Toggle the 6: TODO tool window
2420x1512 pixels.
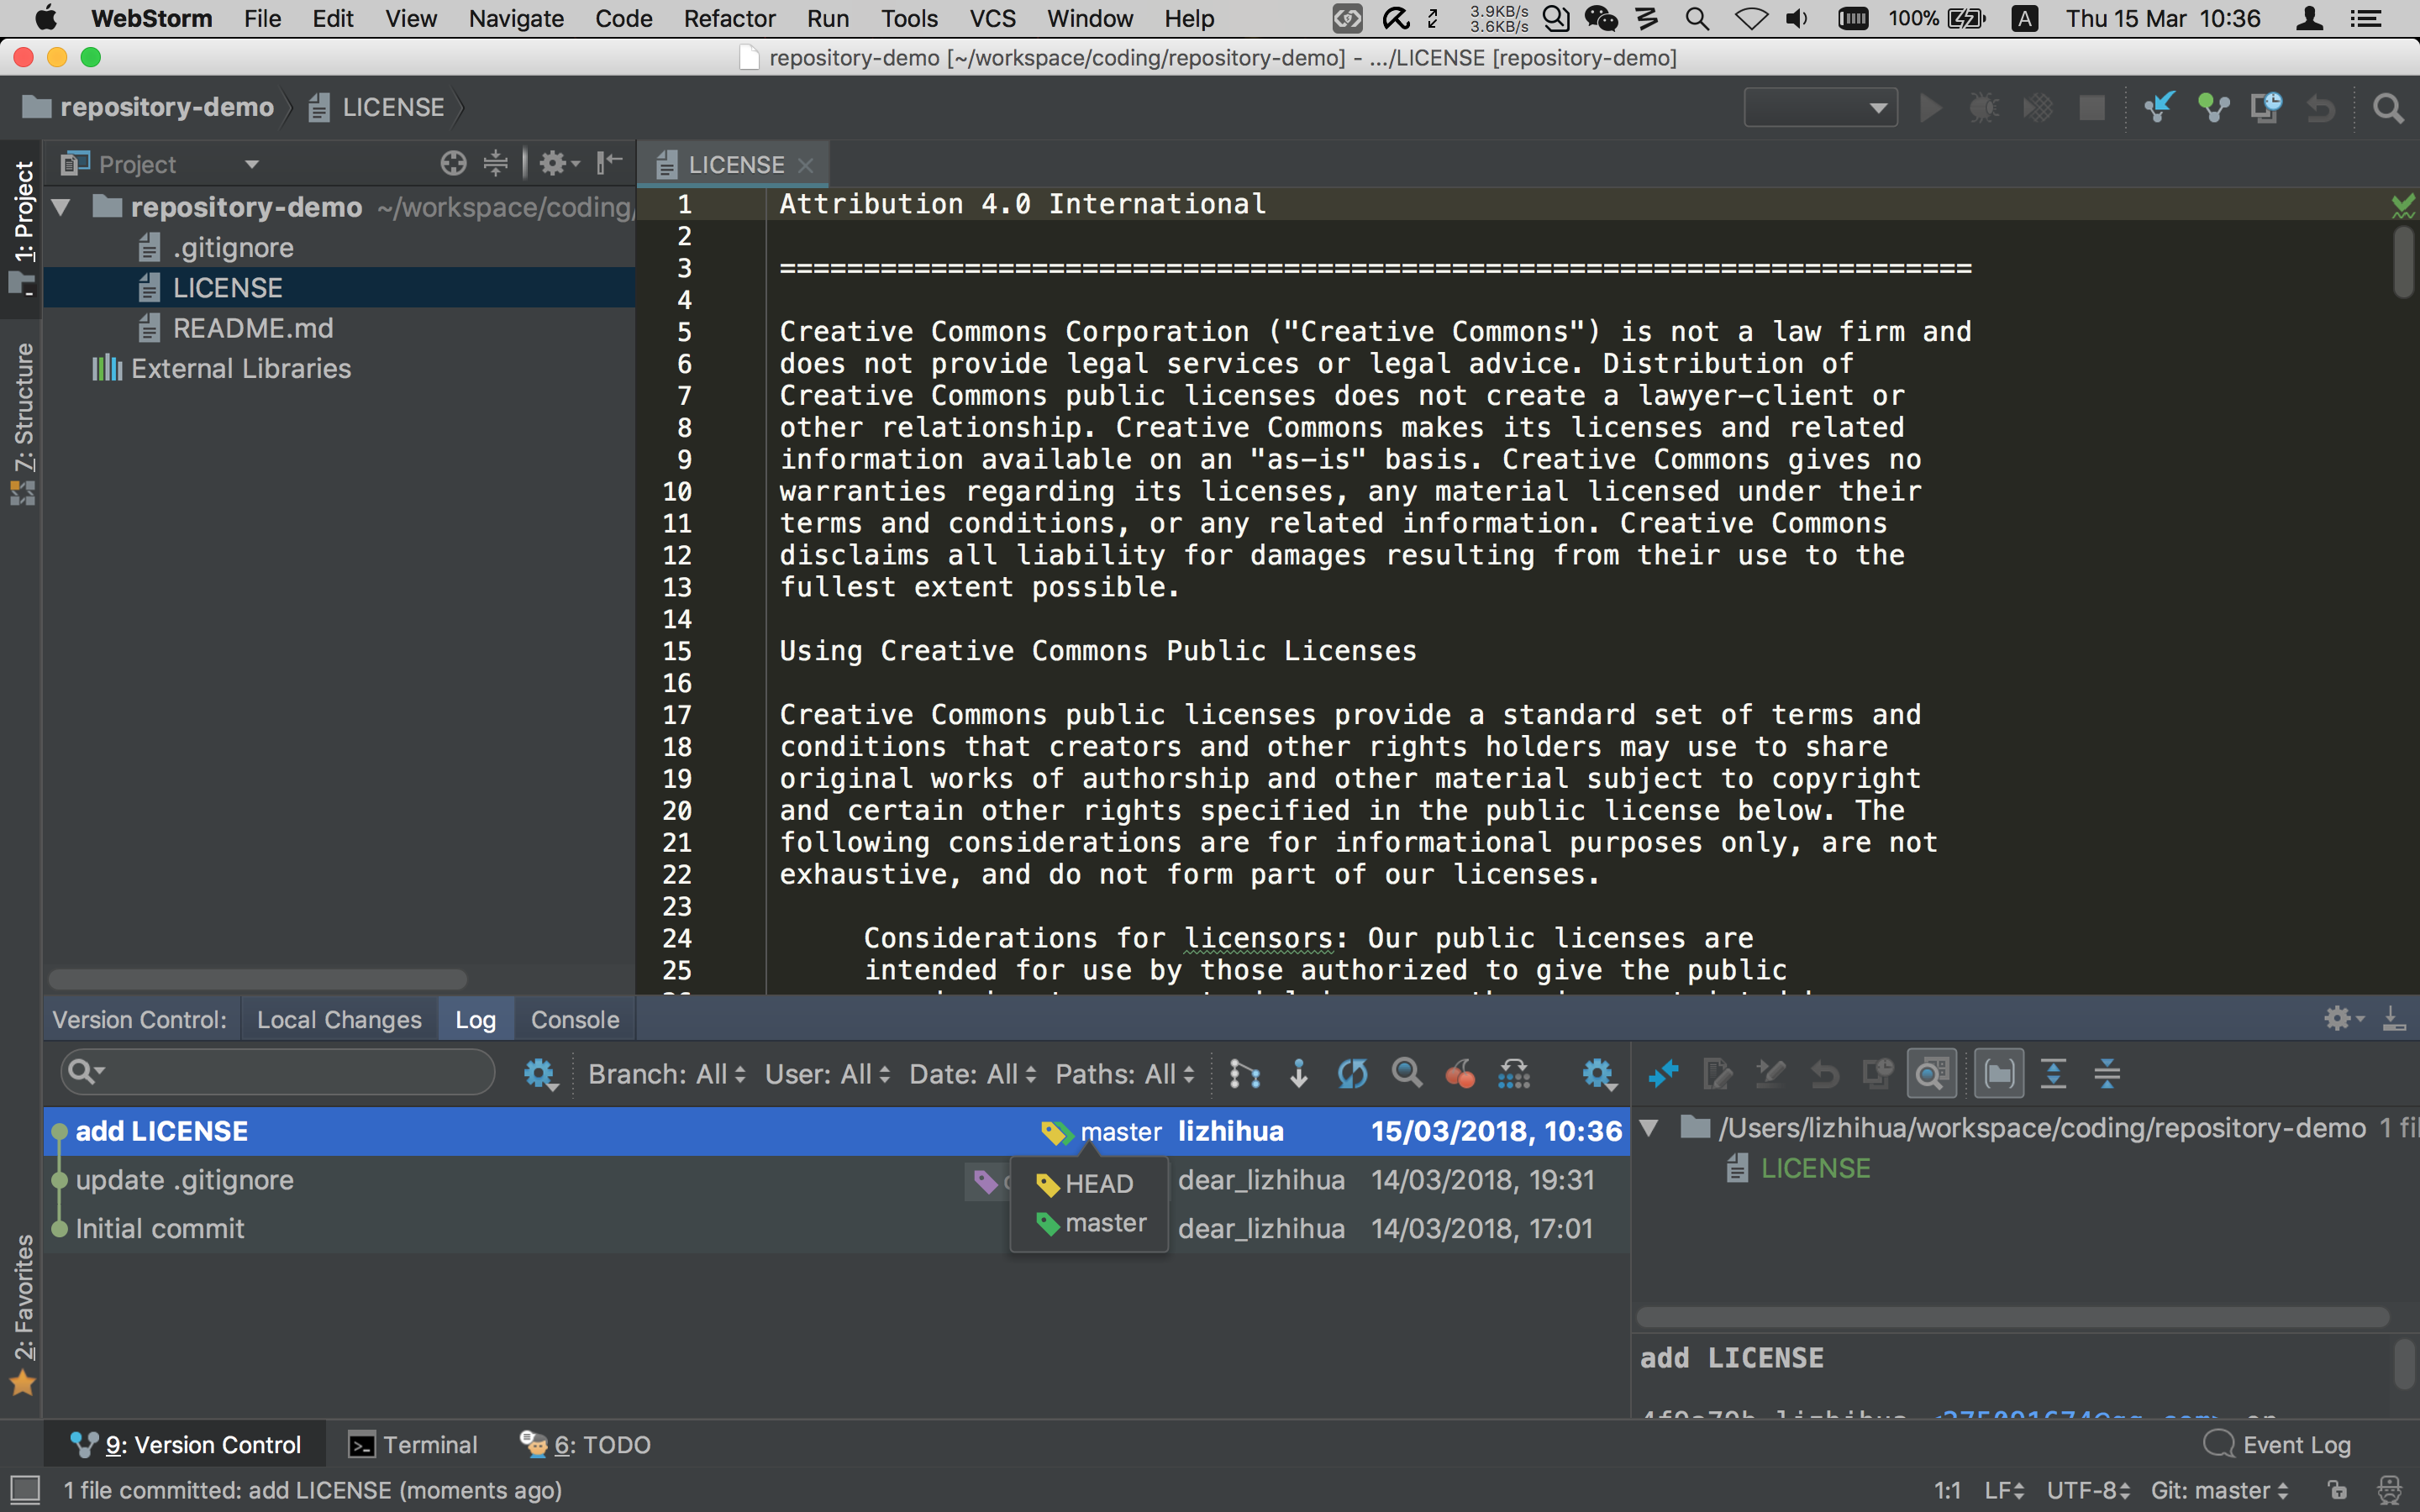[x=585, y=1444]
